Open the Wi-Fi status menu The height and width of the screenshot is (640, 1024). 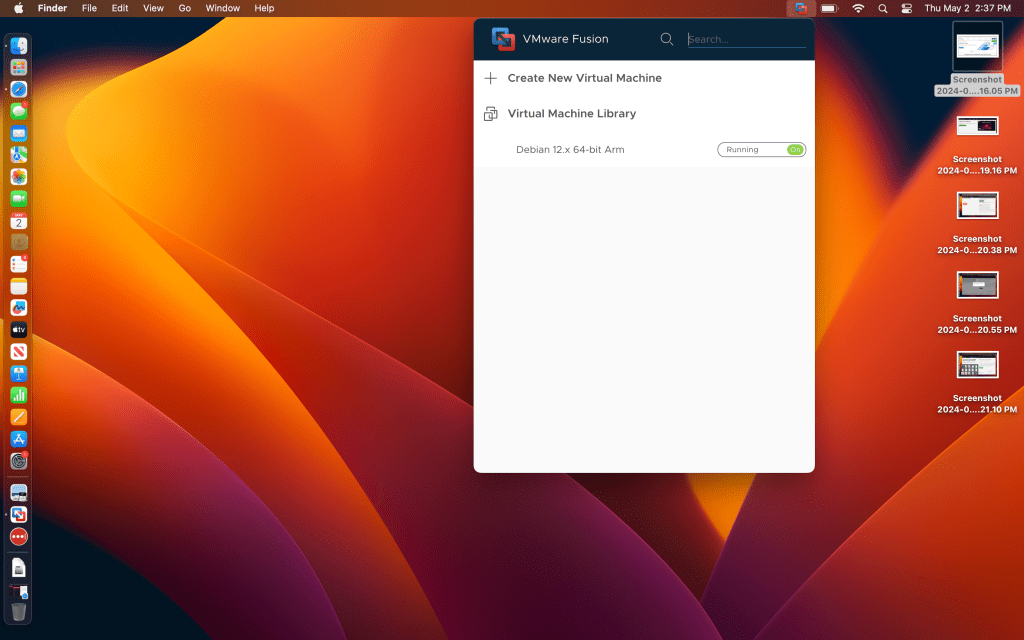(x=857, y=8)
